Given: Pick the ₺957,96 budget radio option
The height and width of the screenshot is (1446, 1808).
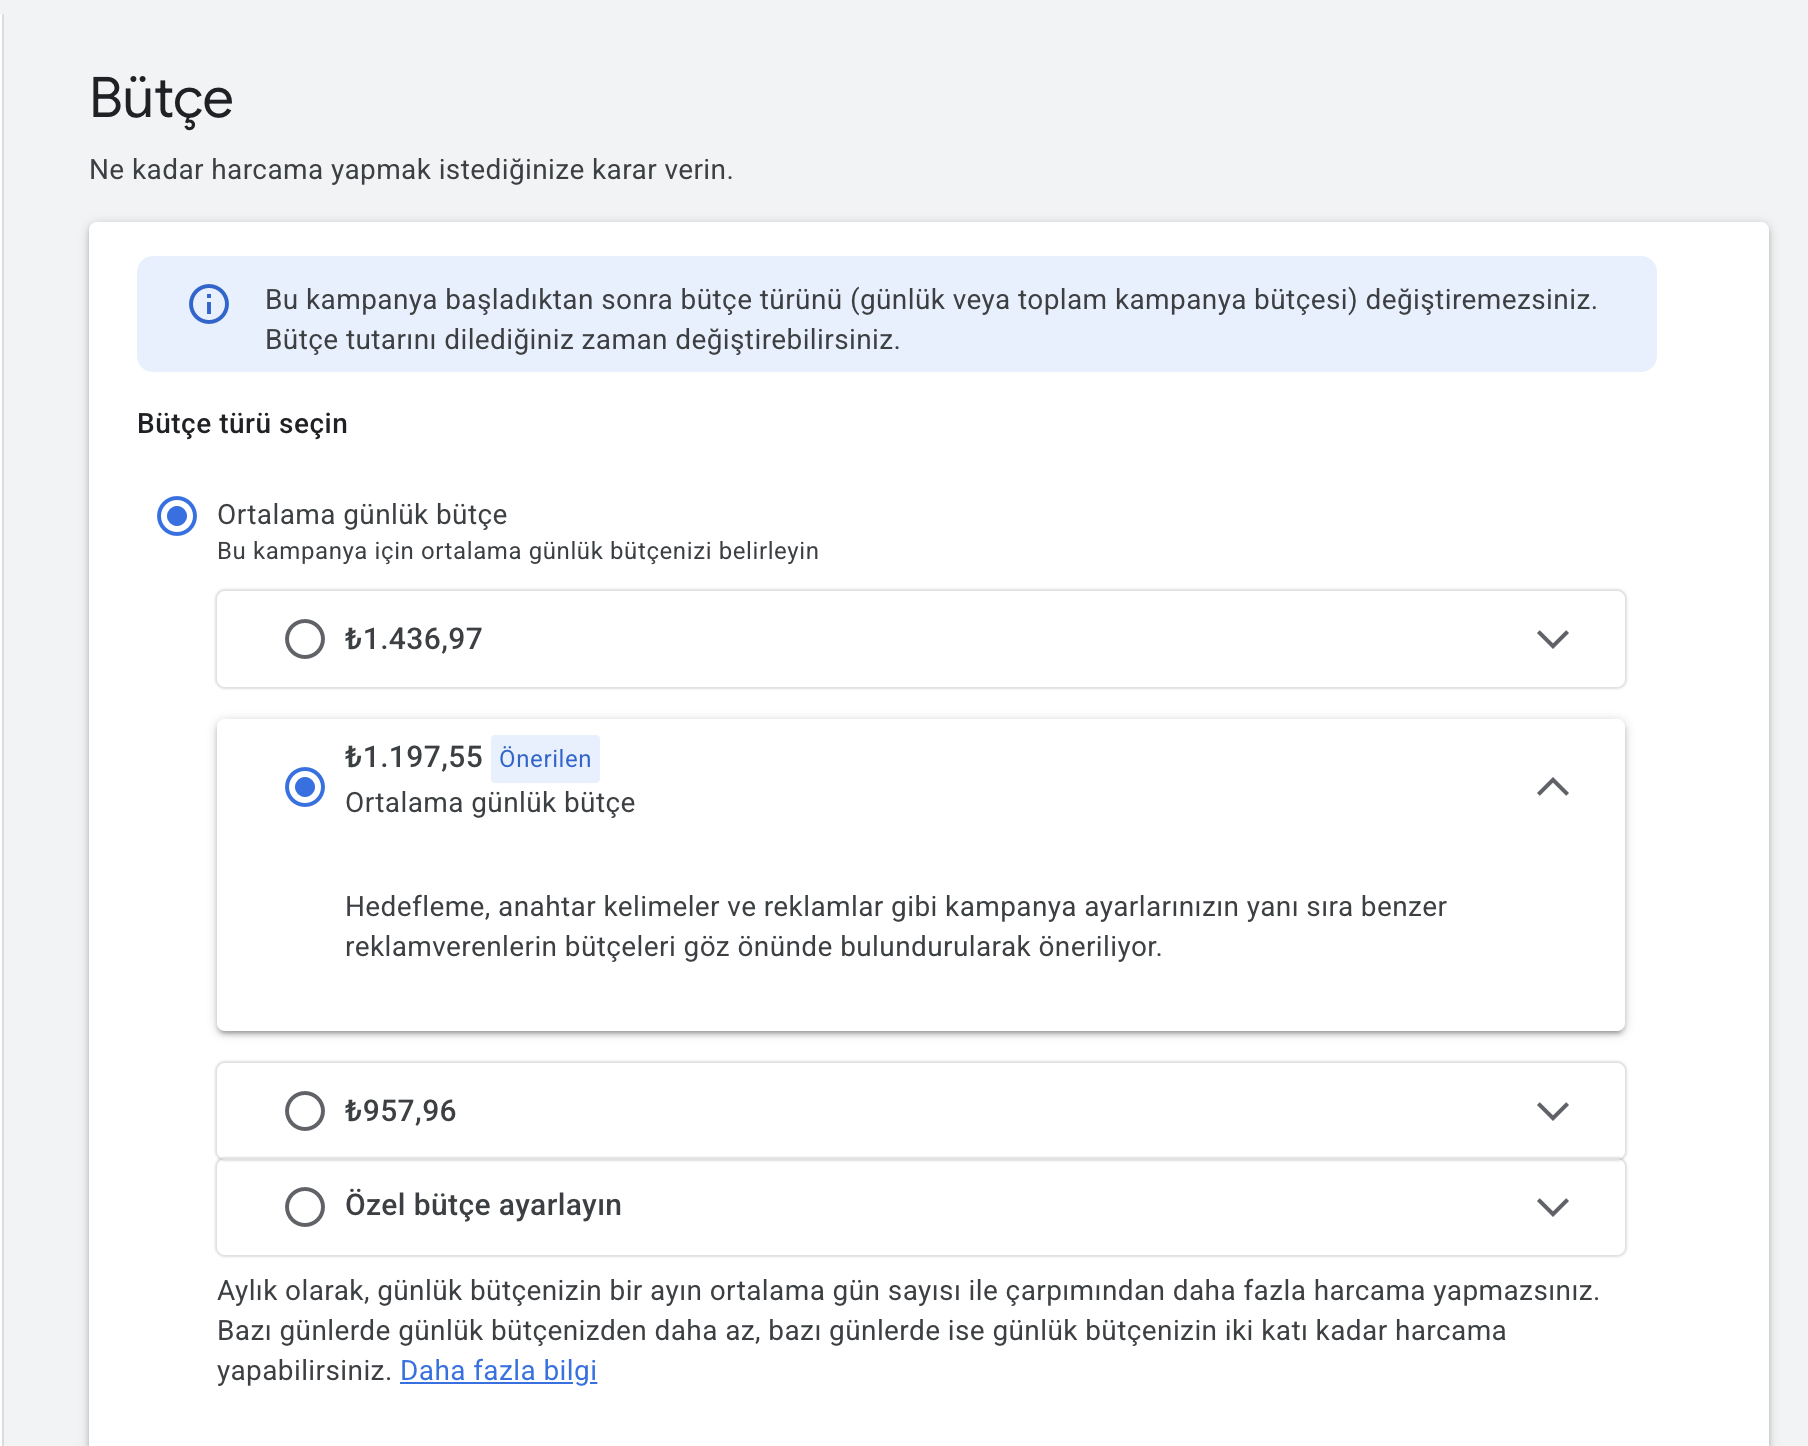Looking at the screenshot, I should point(305,1111).
